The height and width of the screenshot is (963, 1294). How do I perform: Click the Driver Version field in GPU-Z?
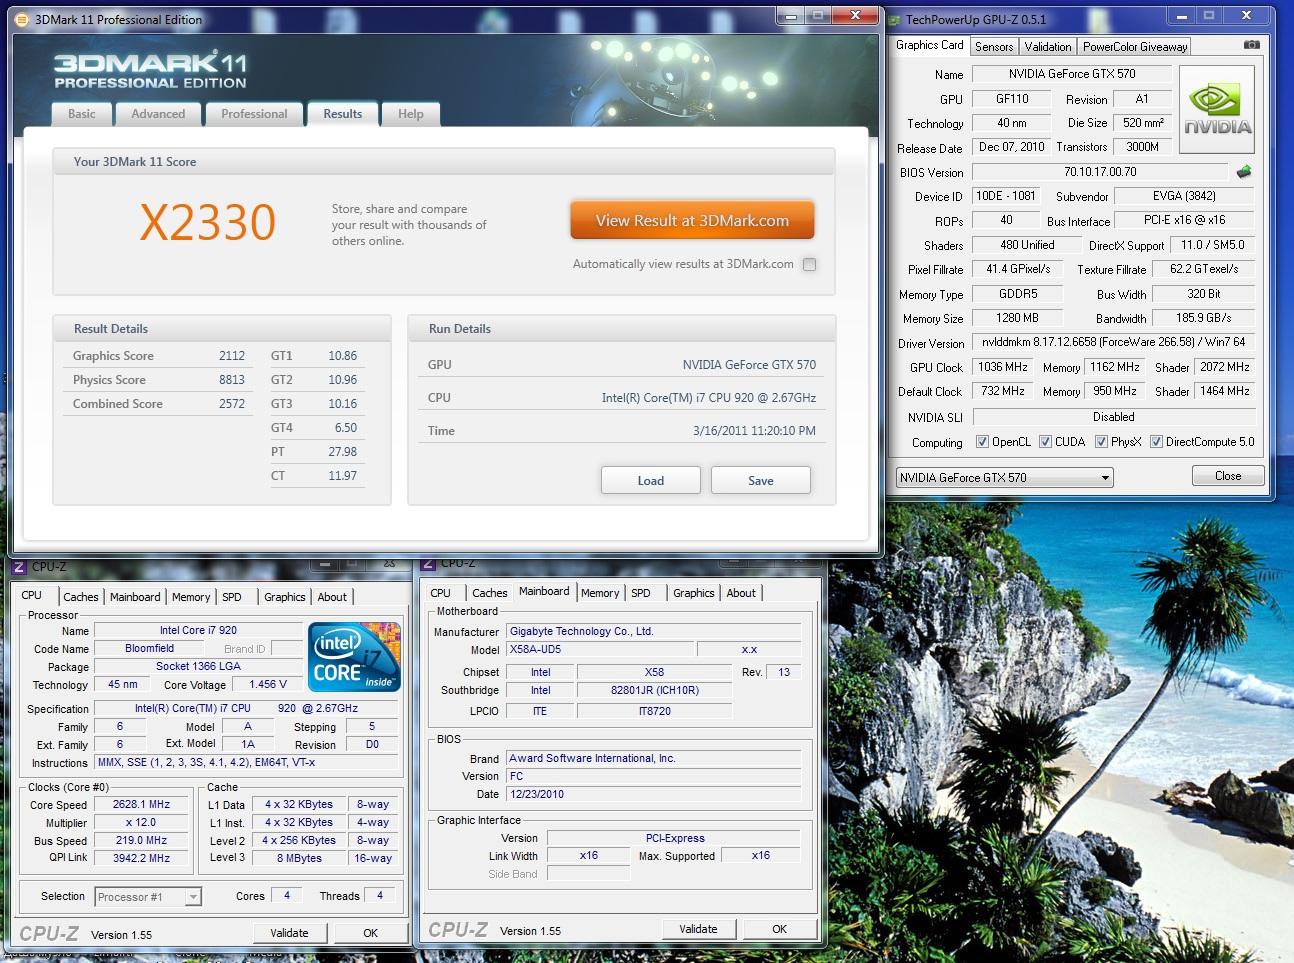click(1113, 342)
